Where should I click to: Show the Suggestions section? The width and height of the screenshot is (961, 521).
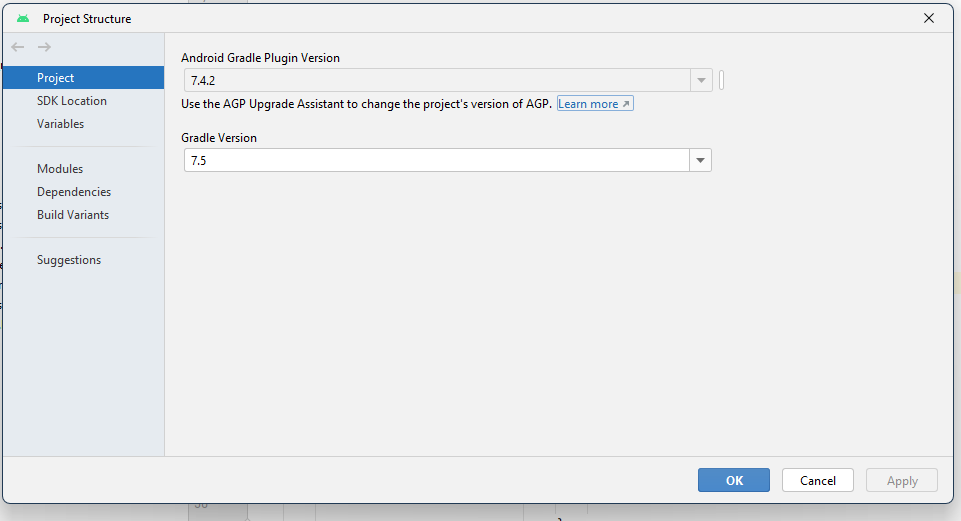(69, 260)
